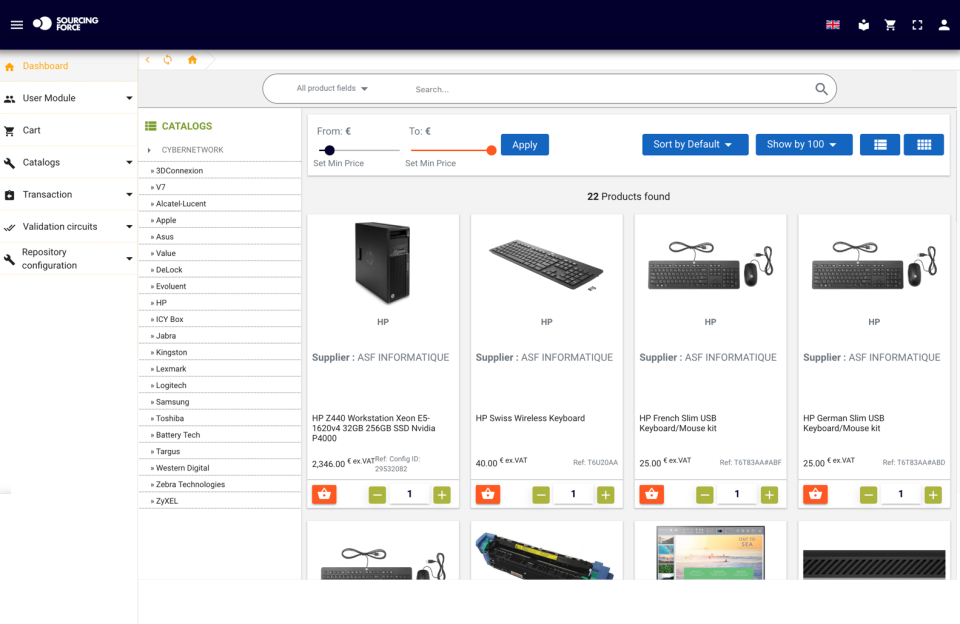Adjust the maximum price slider handle
960x624 pixels.
(x=491, y=150)
